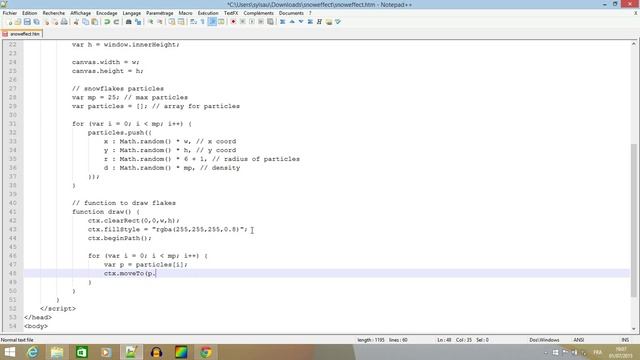Print the document using toolbar icon
This screenshot has height=360, width=640.
64,22
